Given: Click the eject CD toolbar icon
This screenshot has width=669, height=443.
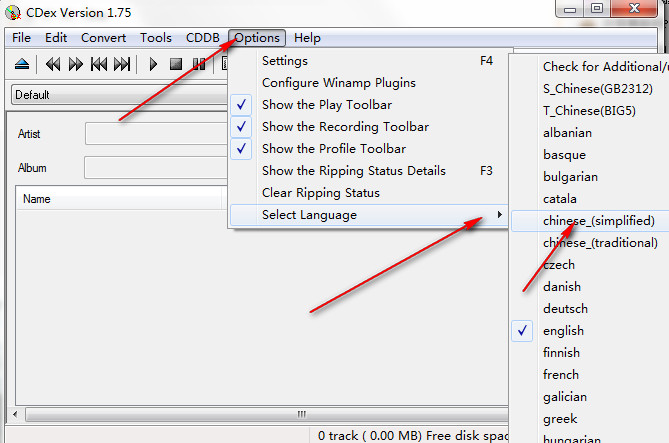Looking at the screenshot, I should [x=22, y=64].
